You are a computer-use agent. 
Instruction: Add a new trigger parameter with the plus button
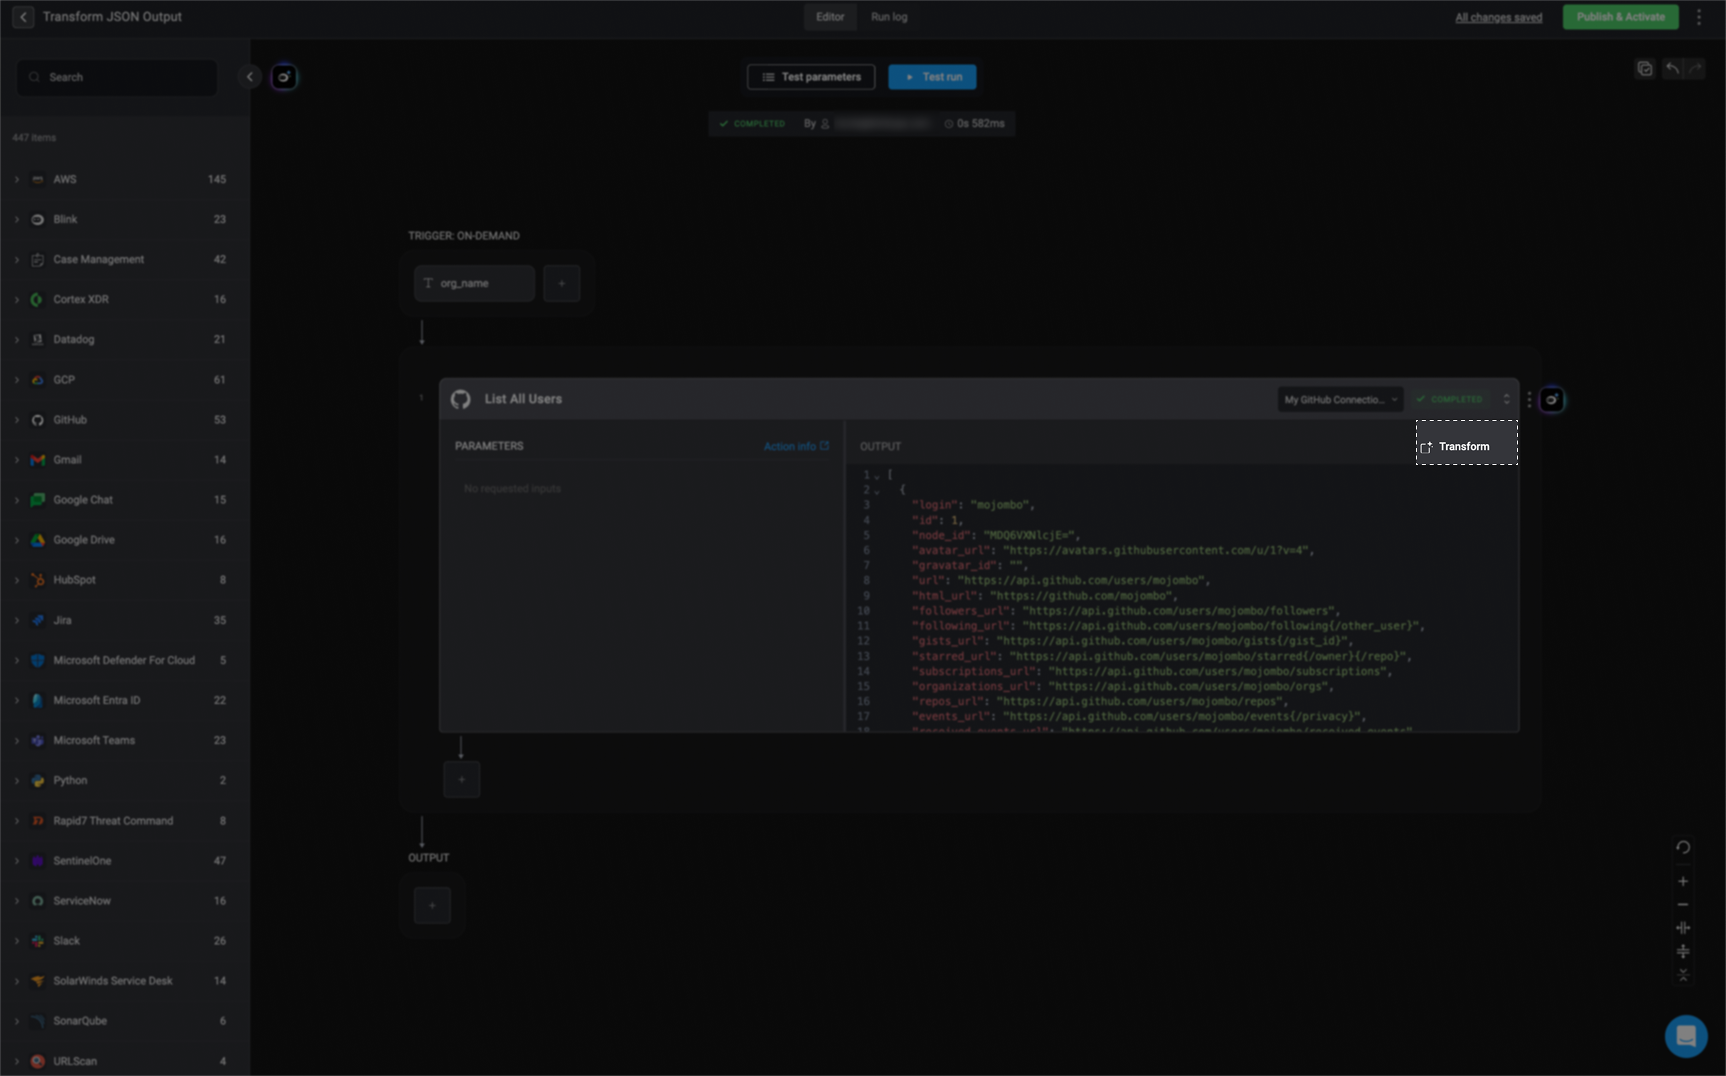coord(562,284)
